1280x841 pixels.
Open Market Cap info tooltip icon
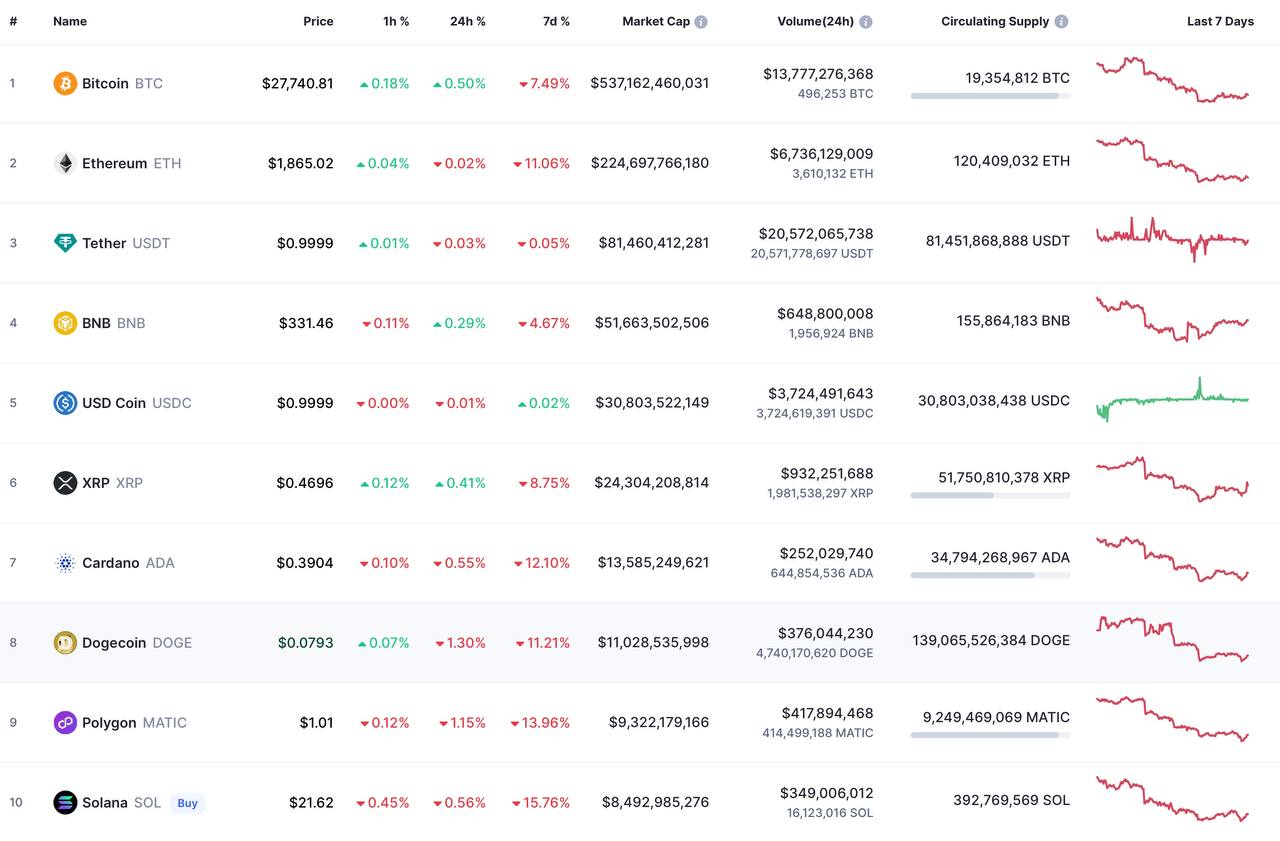[701, 22]
